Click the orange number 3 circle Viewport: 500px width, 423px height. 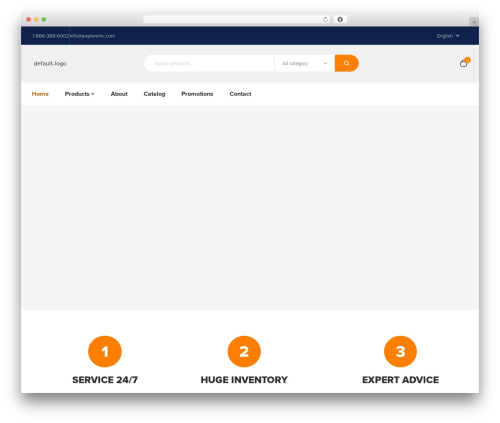pos(400,351)
